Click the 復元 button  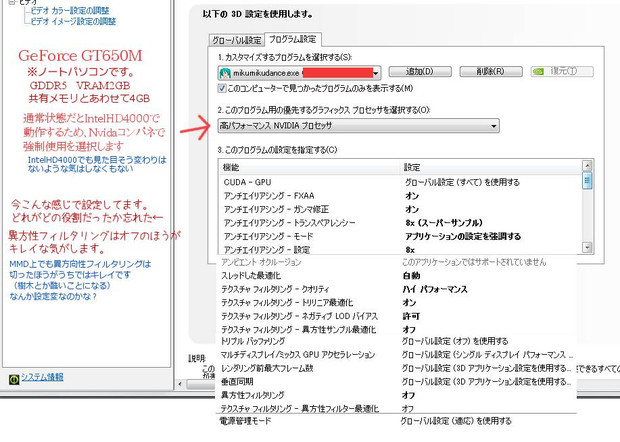562,72
